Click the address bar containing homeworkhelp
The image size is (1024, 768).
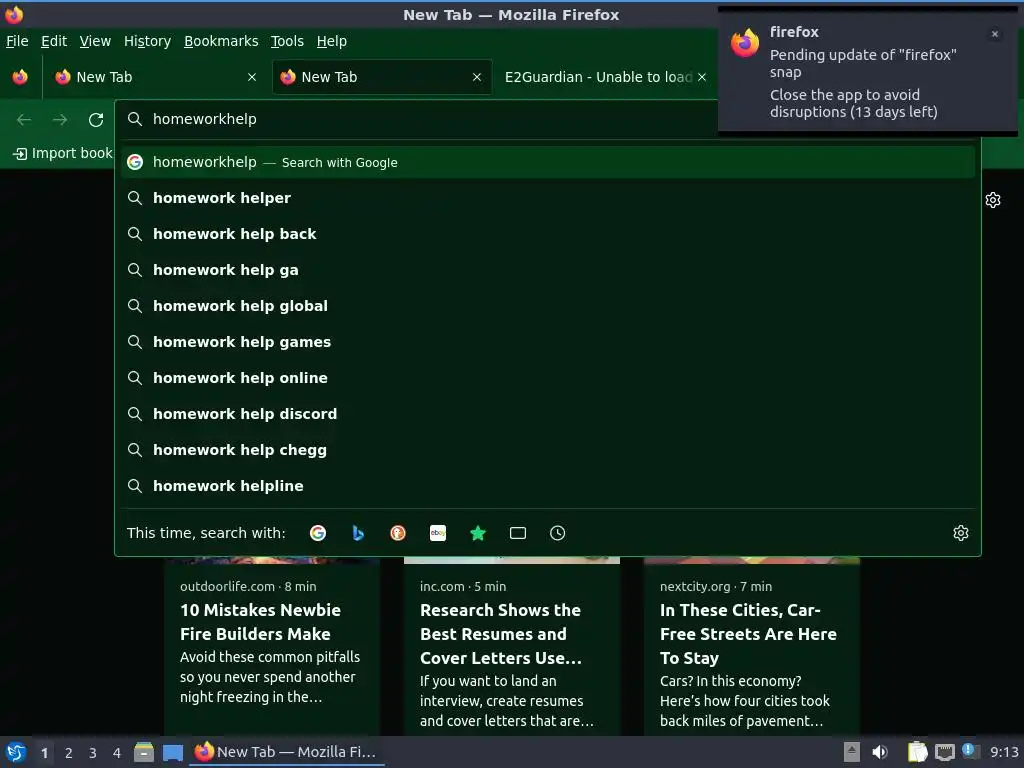(418, 120)
